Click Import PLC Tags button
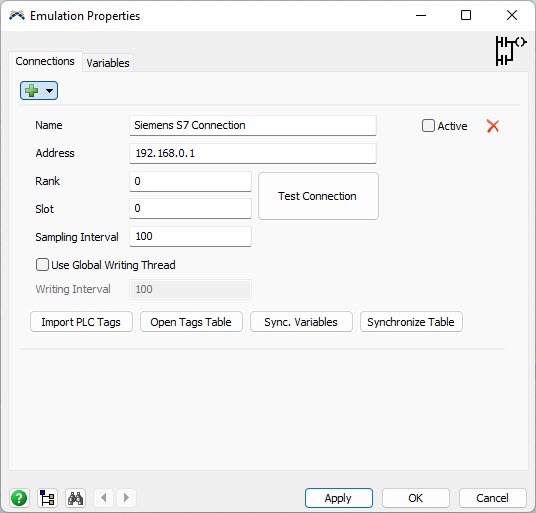The image size is (536, 513). [81, 322]
